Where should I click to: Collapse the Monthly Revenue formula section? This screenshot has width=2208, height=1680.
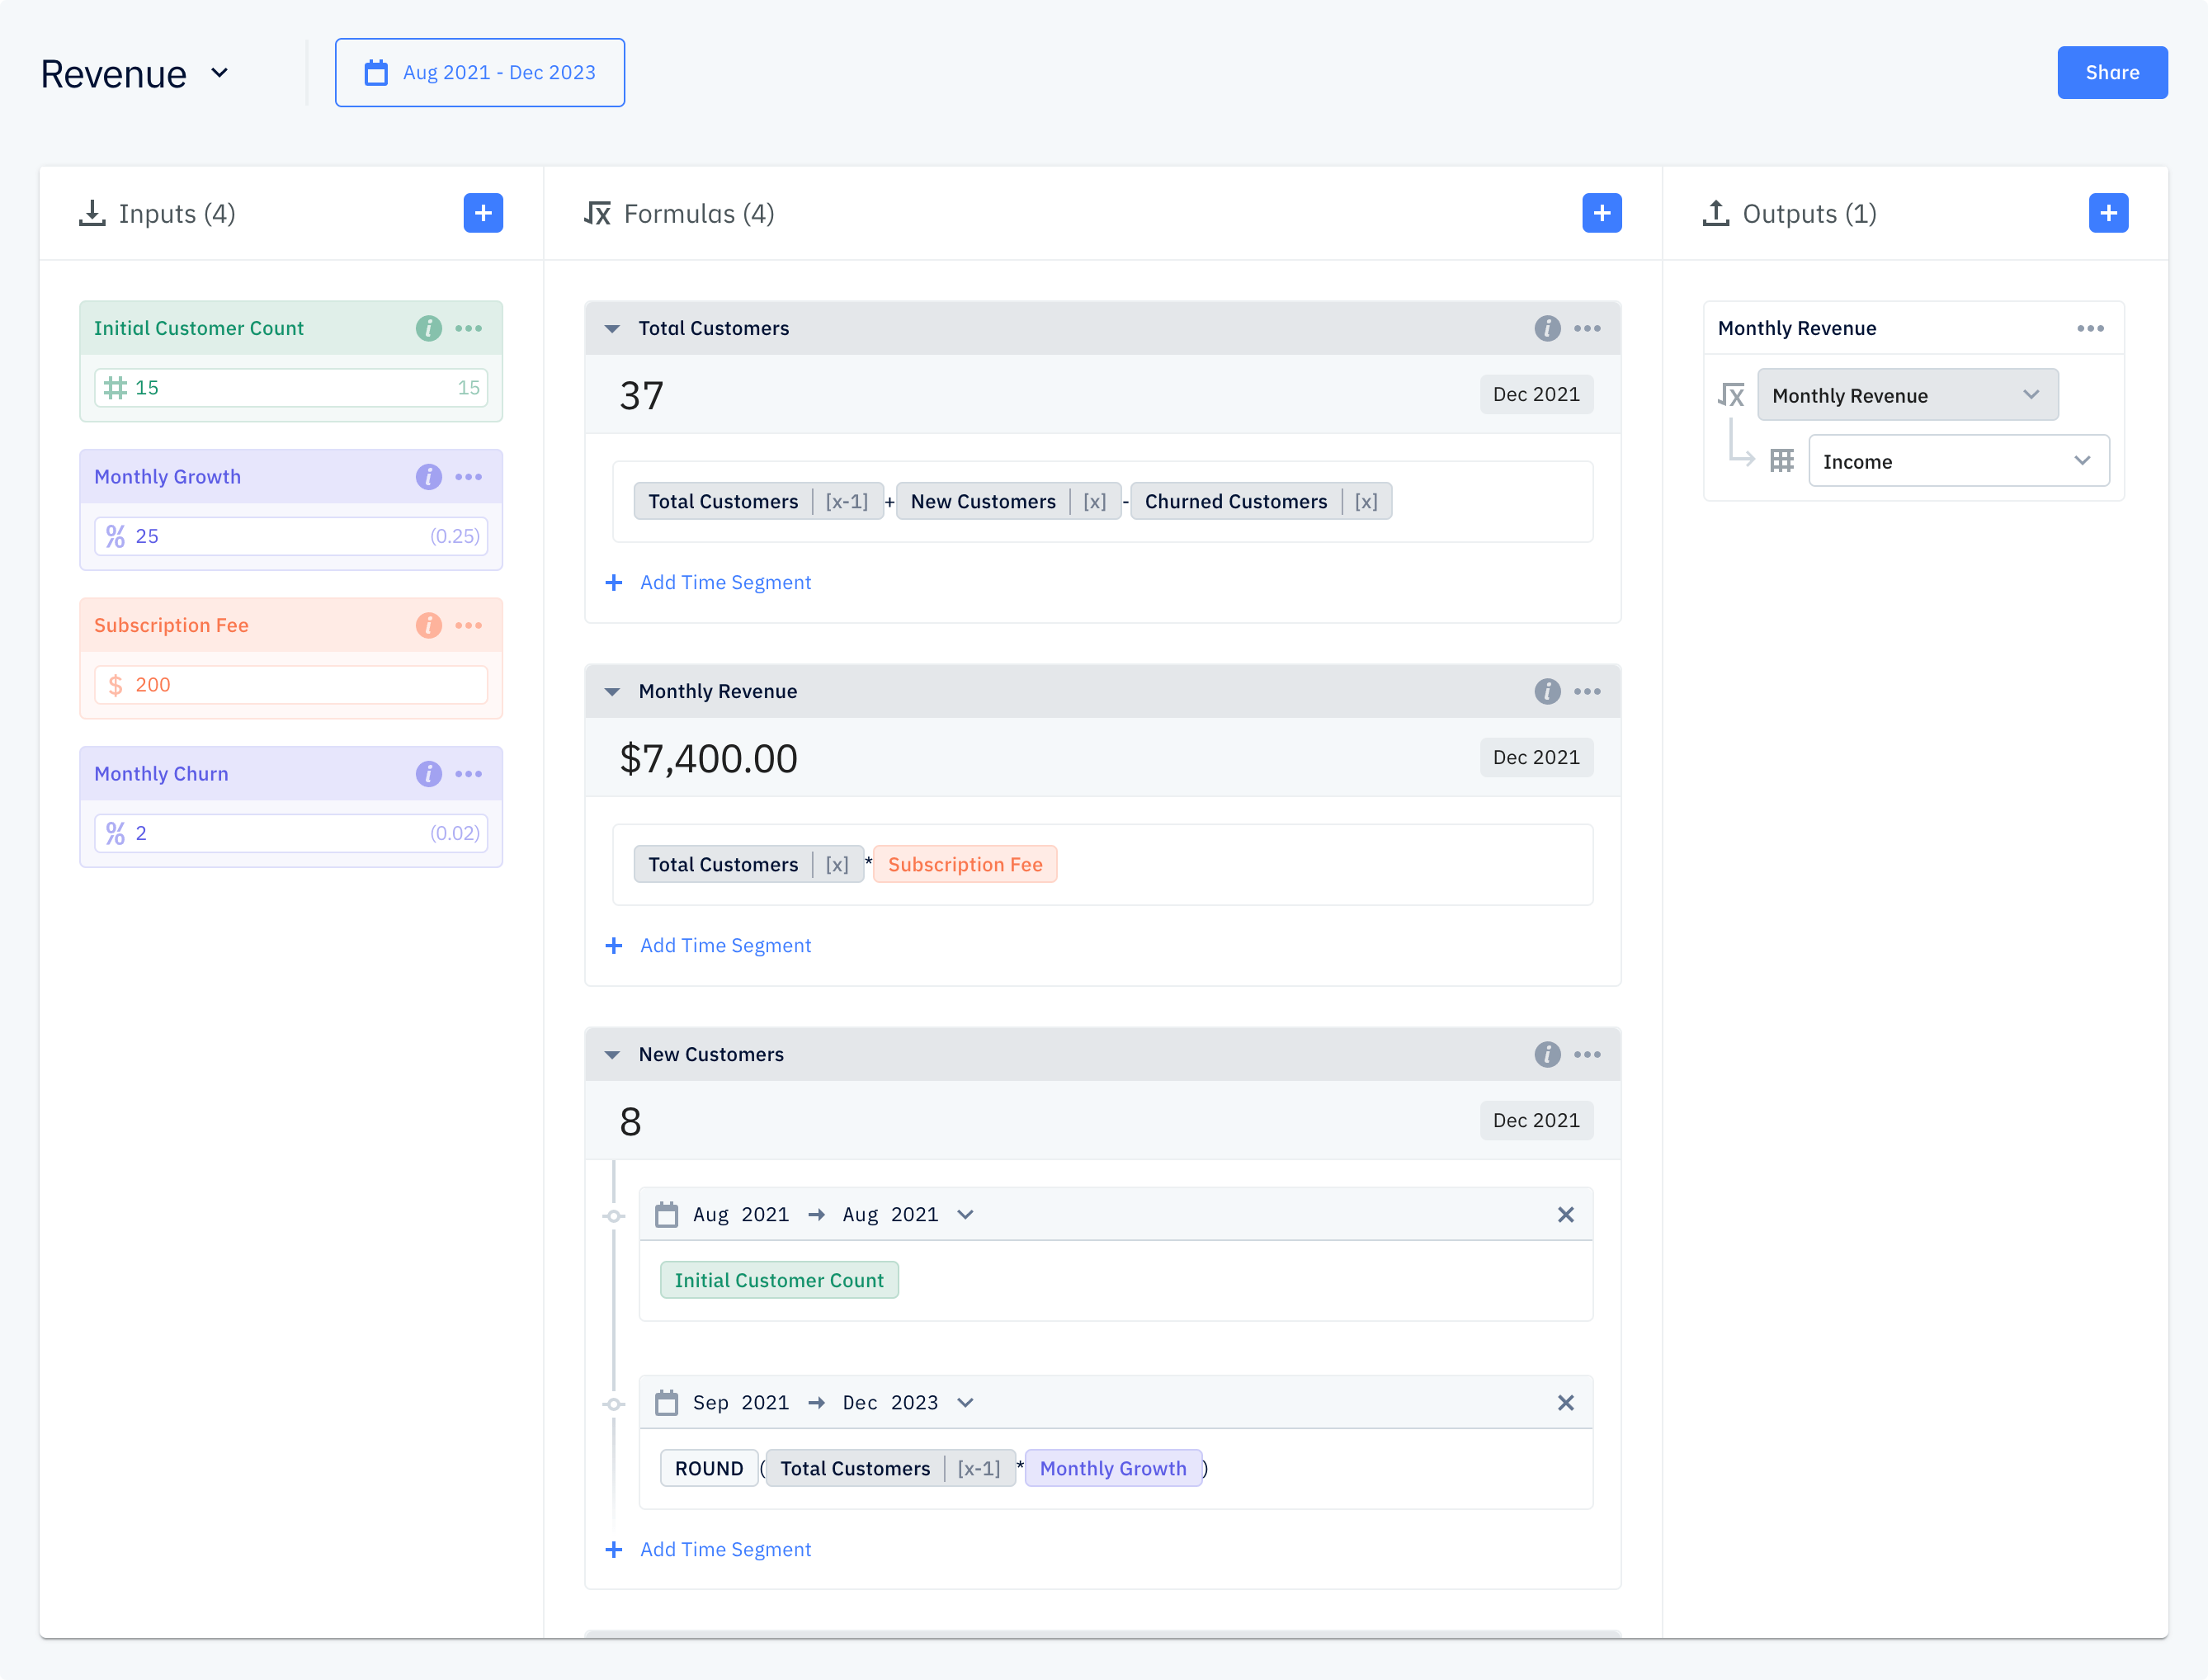click(612, 690)
